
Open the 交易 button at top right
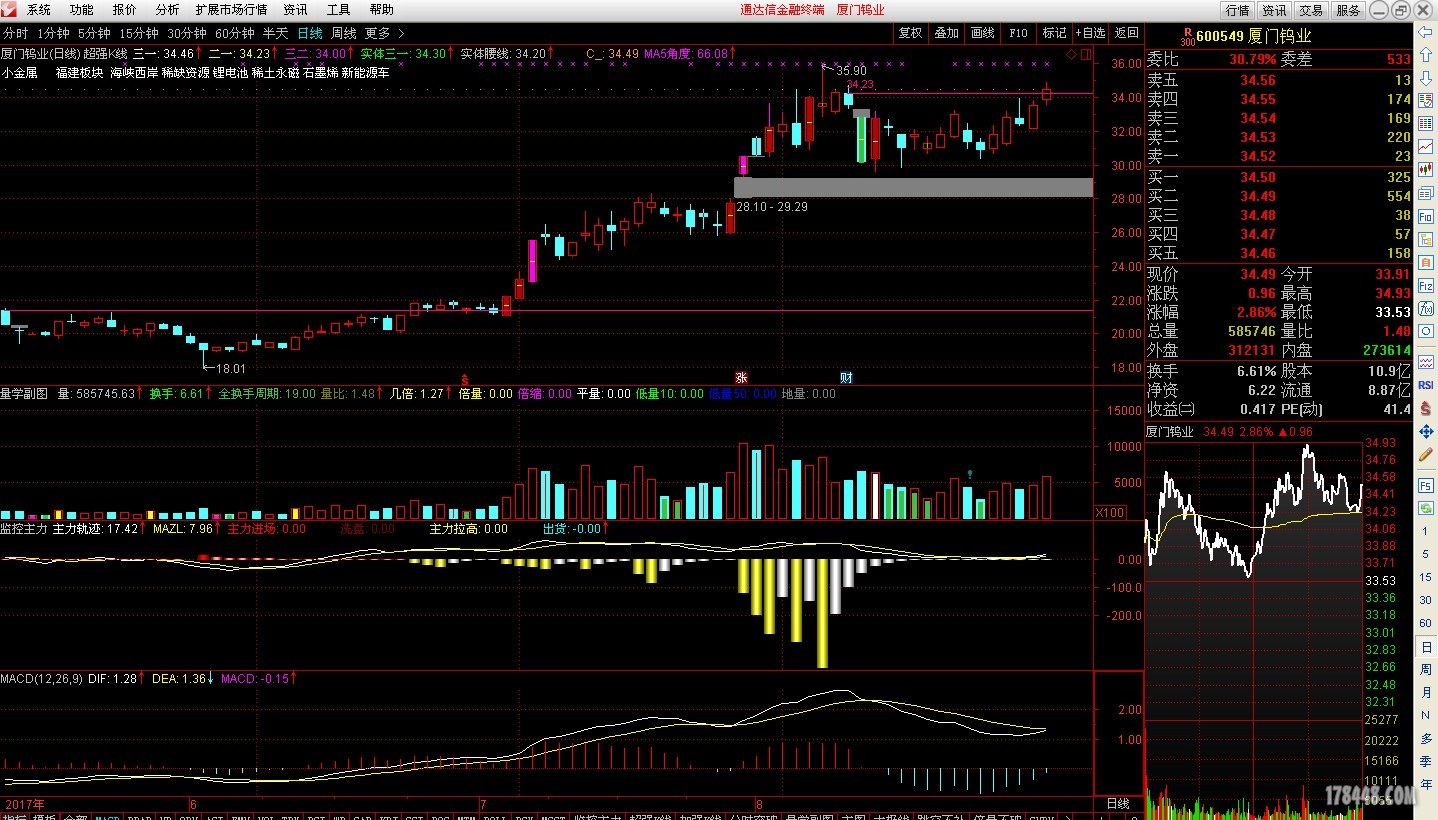tap(1311, 10)
